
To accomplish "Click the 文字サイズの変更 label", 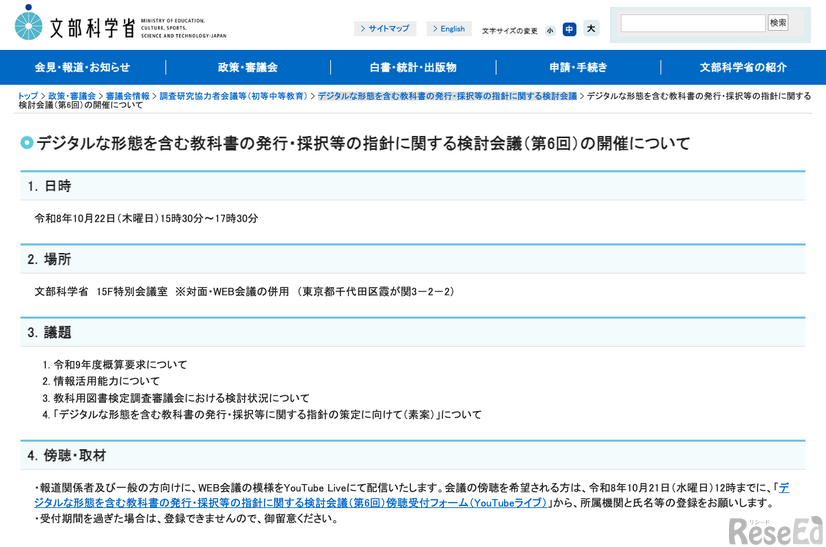I will click(509, 31).
